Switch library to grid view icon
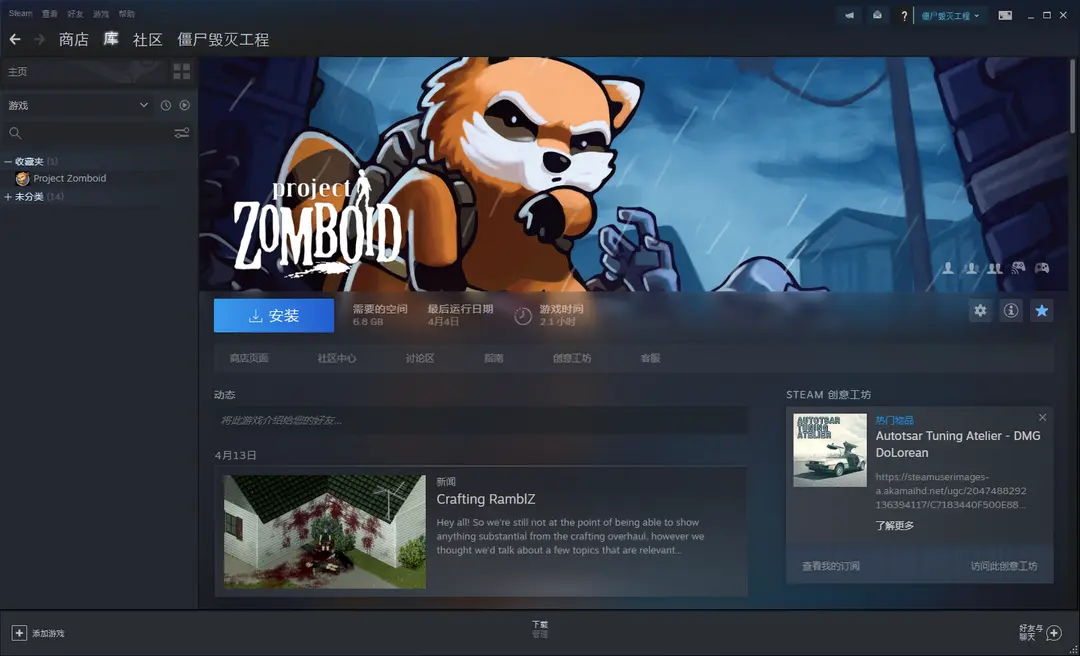This screenshot has height=656, width=1080. click(182, 72)
